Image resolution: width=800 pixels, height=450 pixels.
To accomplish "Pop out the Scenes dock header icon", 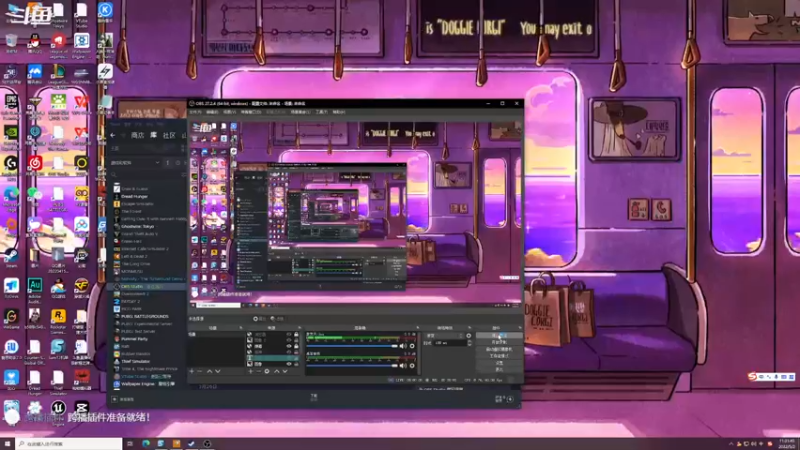I will (241, 328).
